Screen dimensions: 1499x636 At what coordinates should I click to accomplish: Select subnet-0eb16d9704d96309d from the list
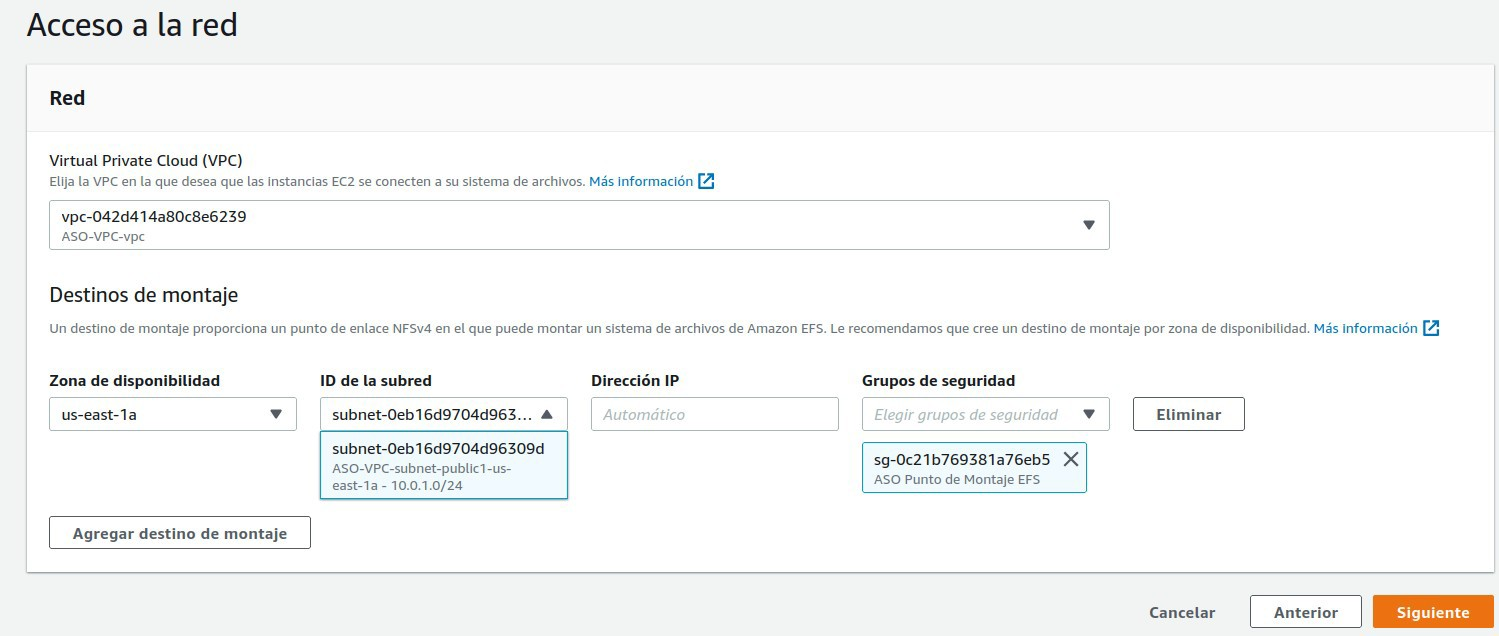point(443,465)
